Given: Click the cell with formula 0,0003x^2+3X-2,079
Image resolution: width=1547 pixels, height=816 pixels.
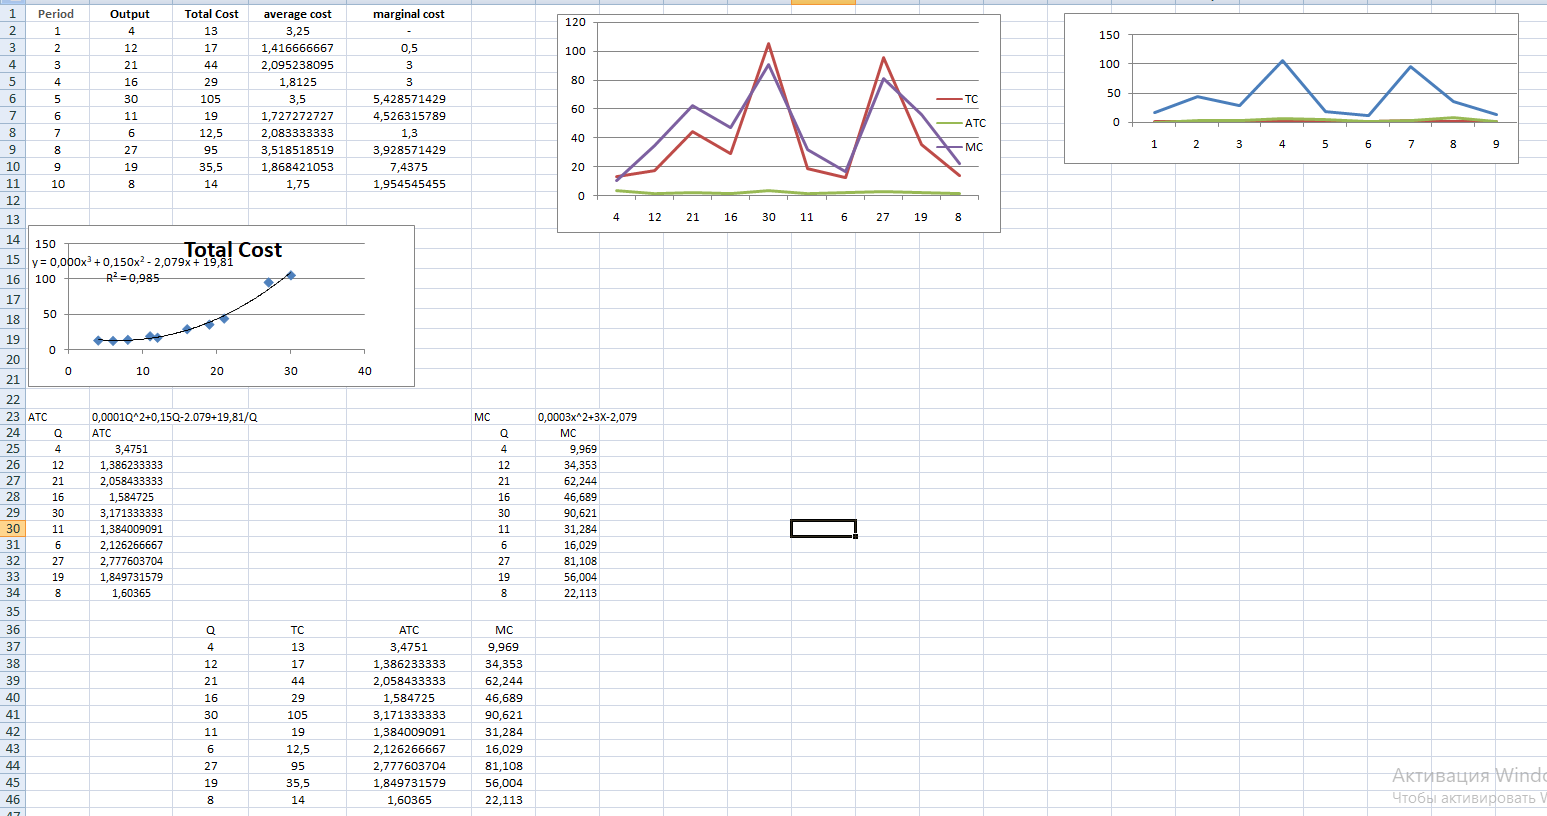Looking at the screenshot, I should coord(587,417).
